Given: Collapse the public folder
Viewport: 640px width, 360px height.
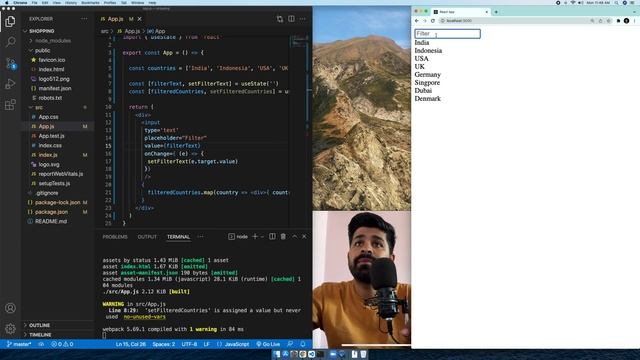Looking at the screenshot, I should pos(42,50).
